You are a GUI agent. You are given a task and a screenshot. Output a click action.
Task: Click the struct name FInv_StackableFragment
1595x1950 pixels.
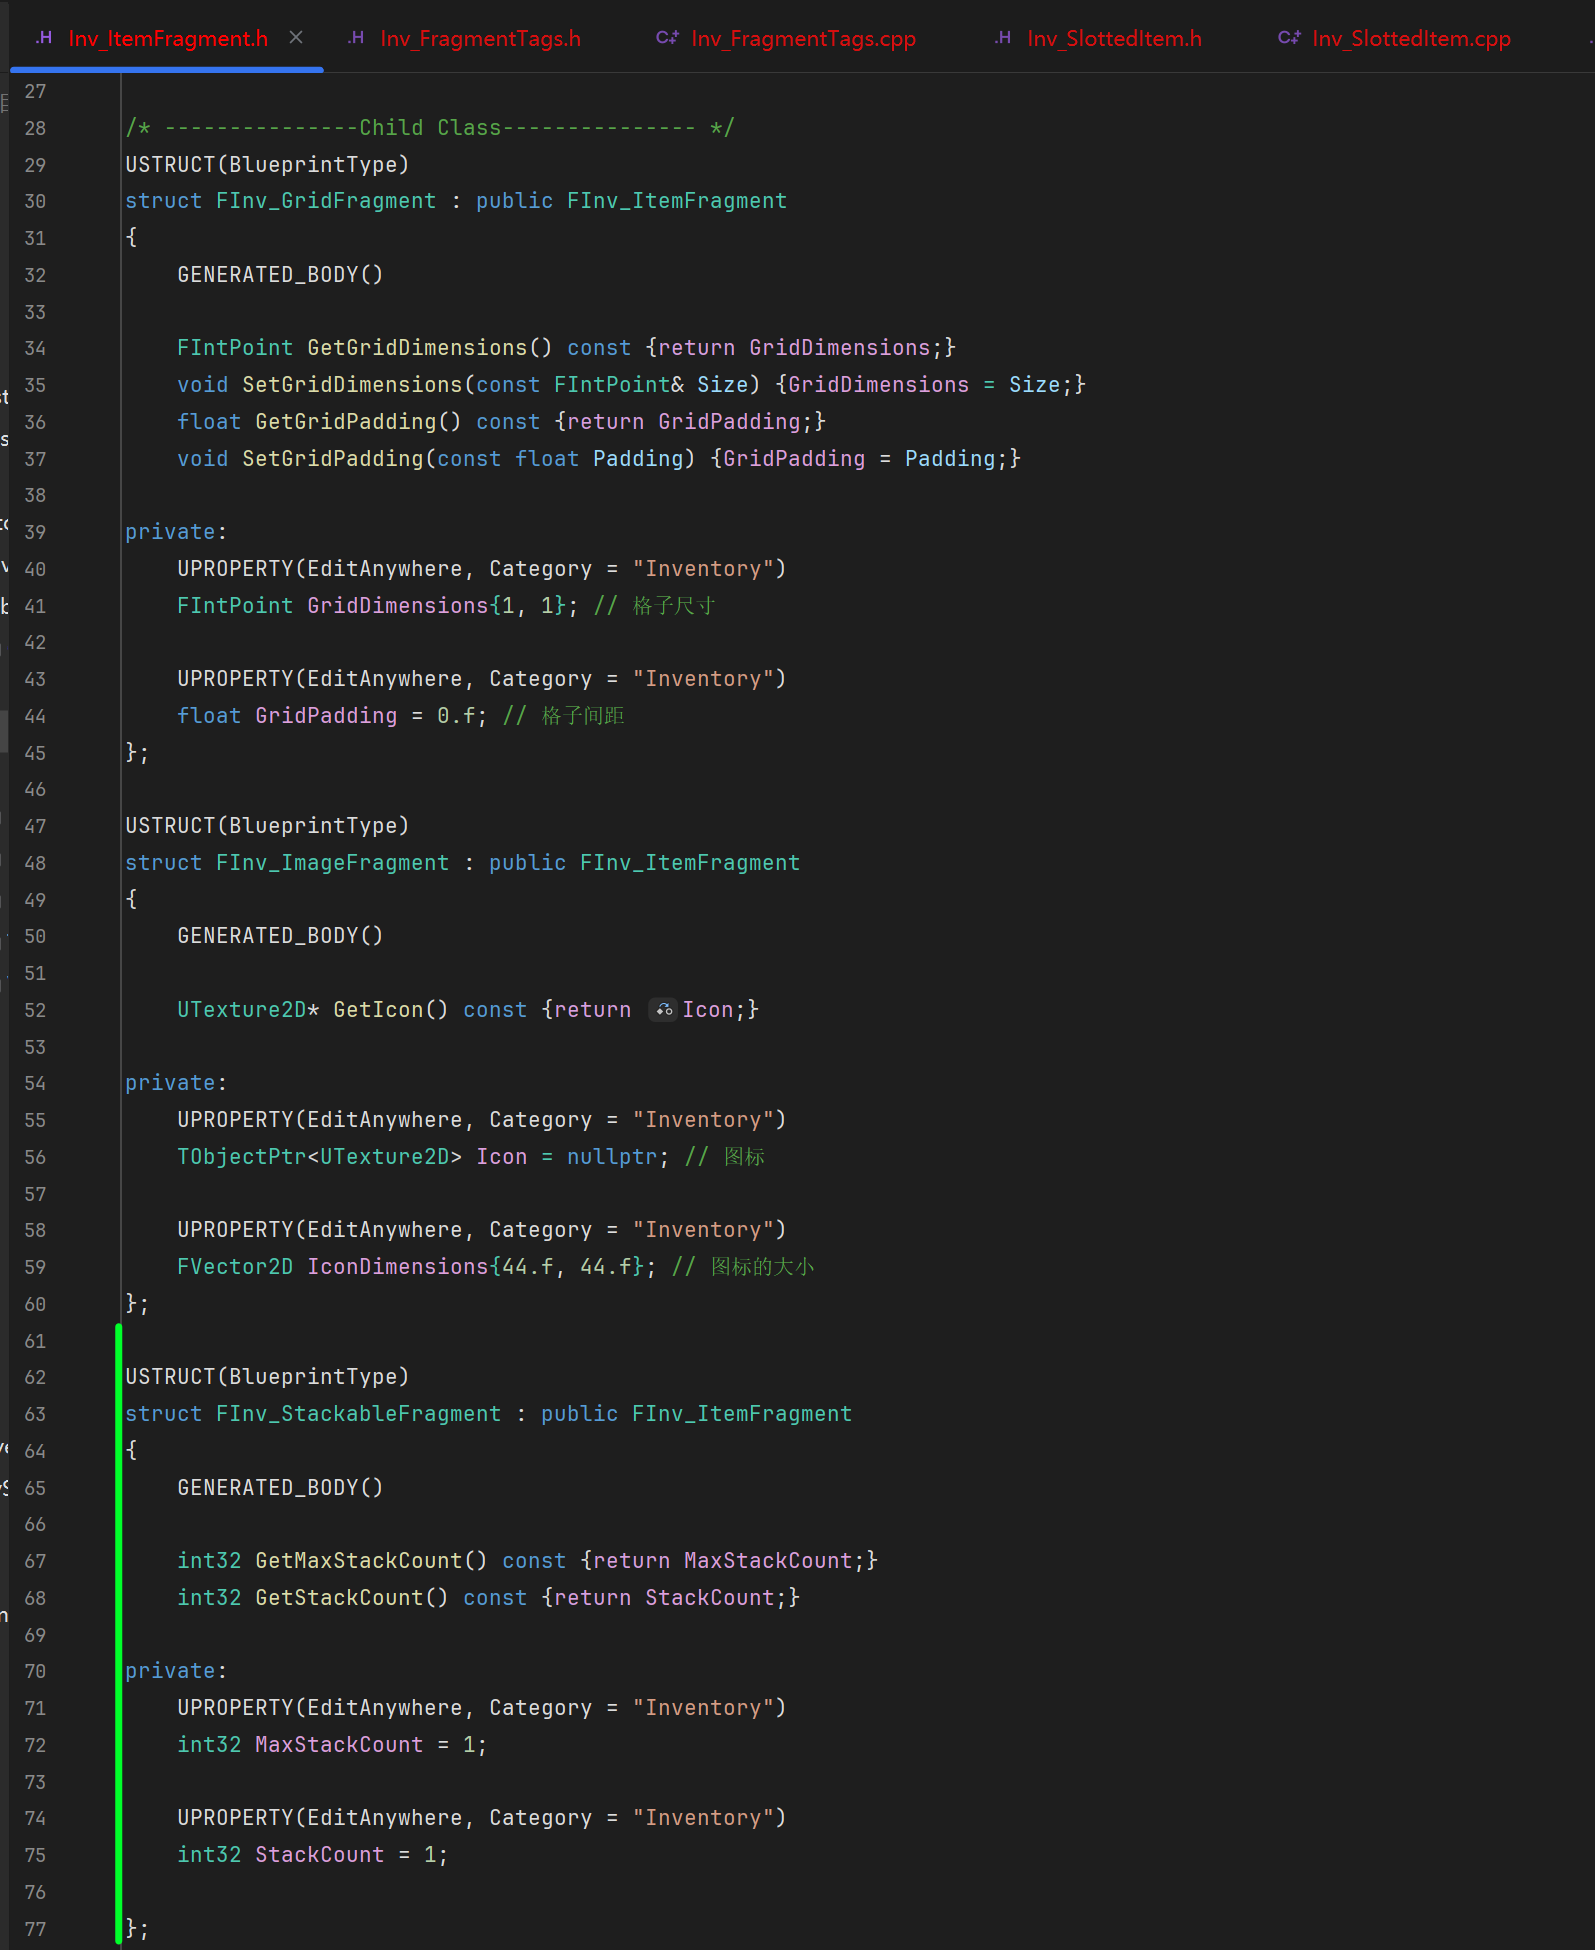(359, 1414)
